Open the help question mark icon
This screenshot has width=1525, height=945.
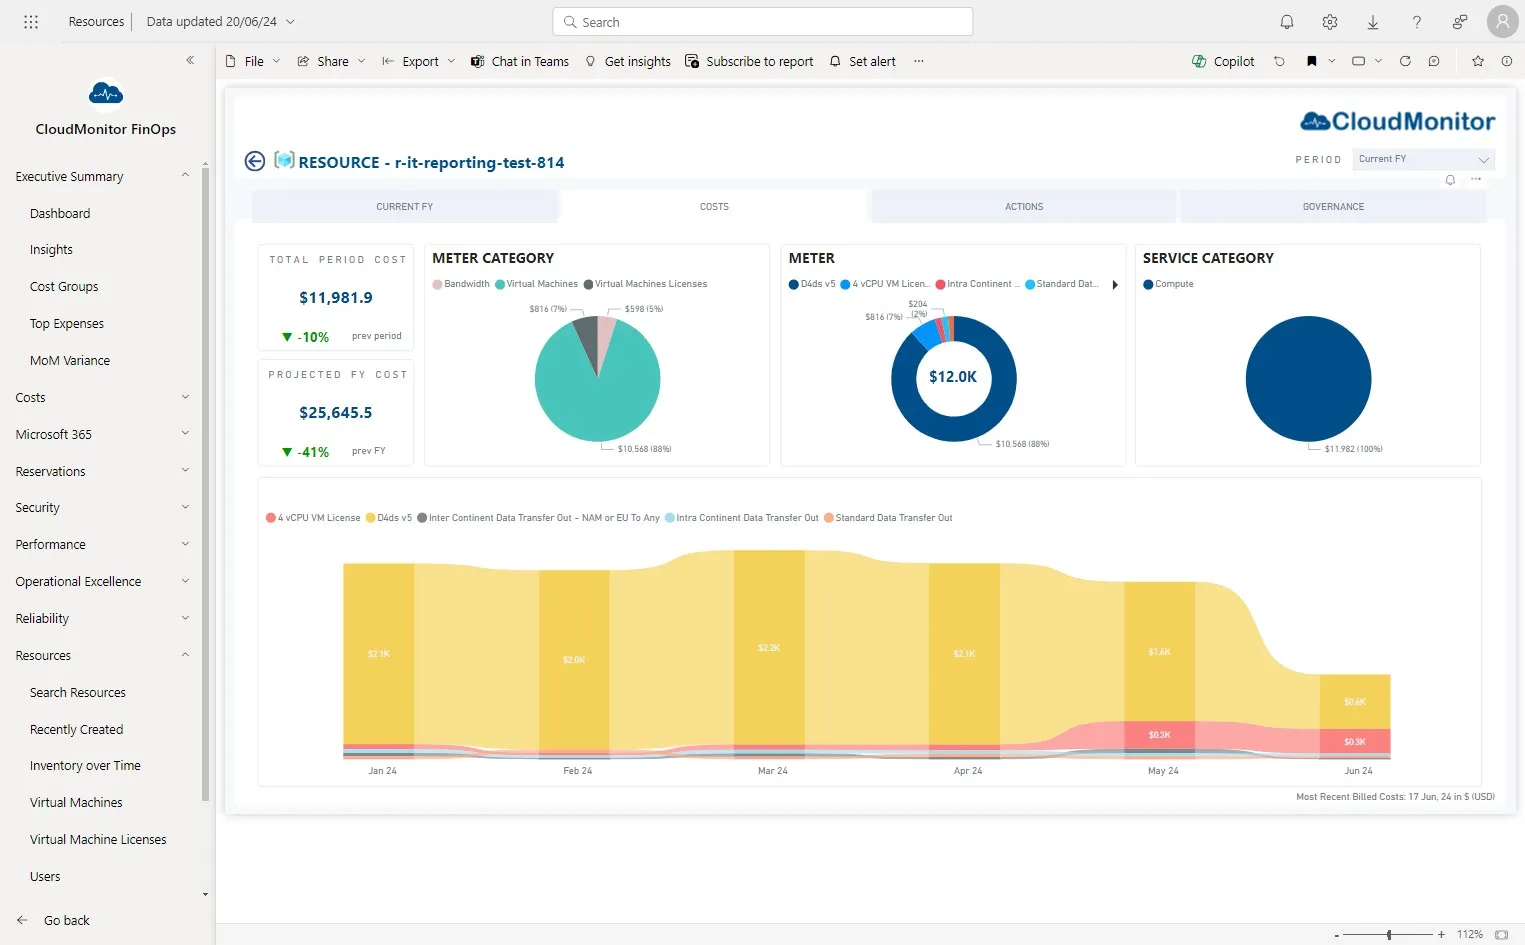(1417, 21)
